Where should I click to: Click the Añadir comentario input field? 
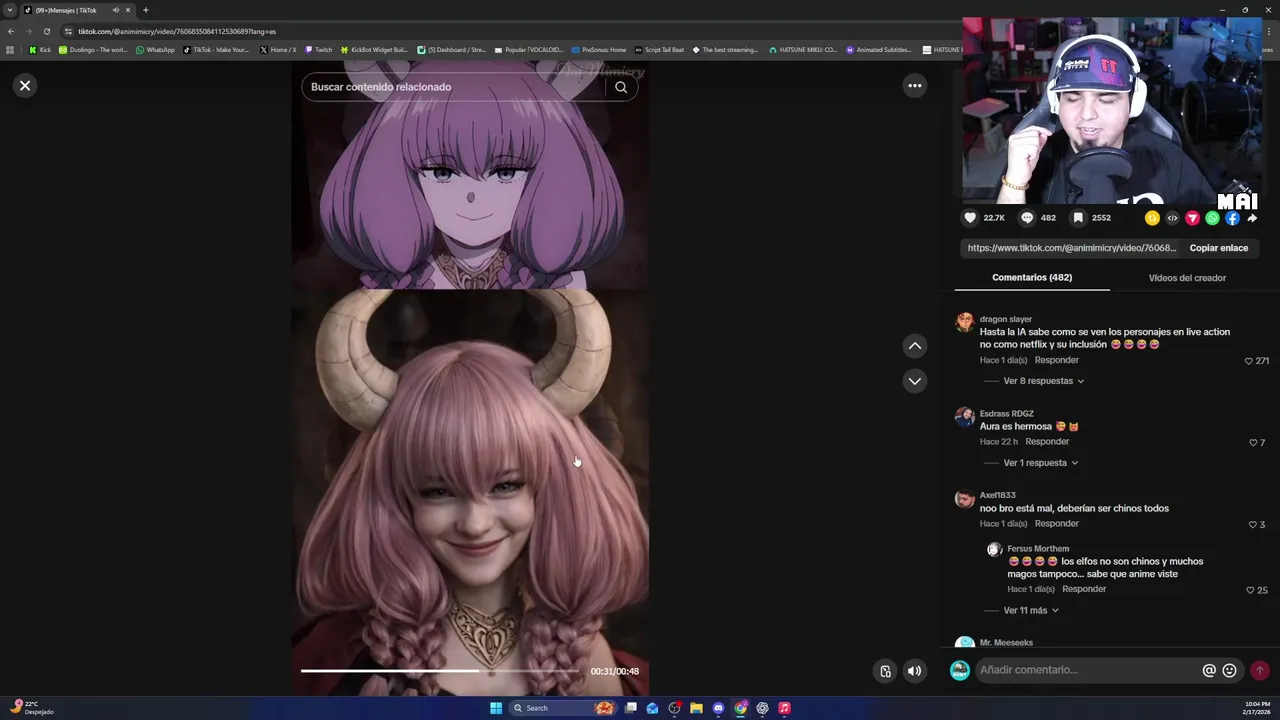coord(1088,670)
